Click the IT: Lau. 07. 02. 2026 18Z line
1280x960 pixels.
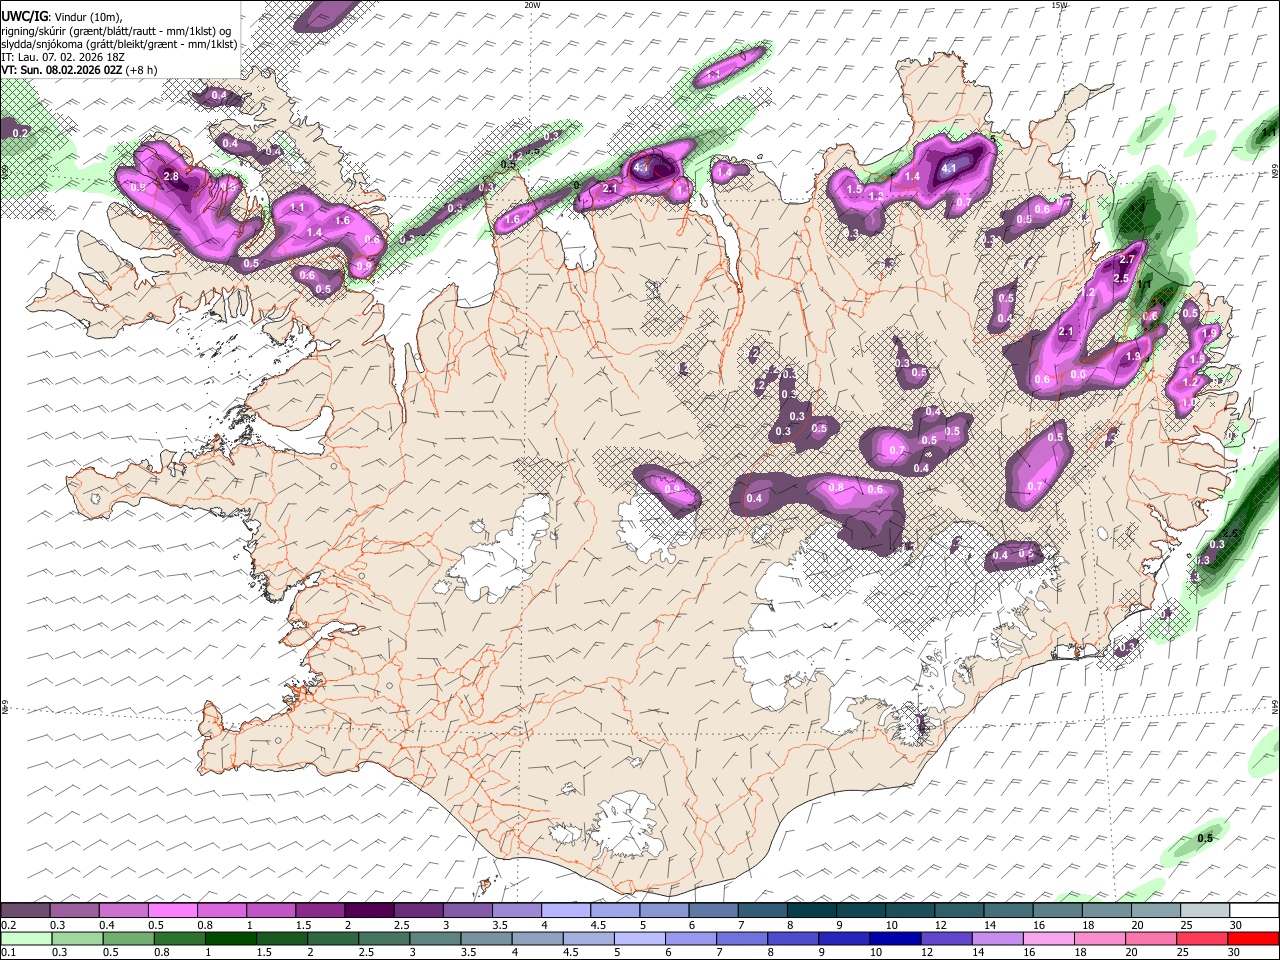click(x=63, y=57)
